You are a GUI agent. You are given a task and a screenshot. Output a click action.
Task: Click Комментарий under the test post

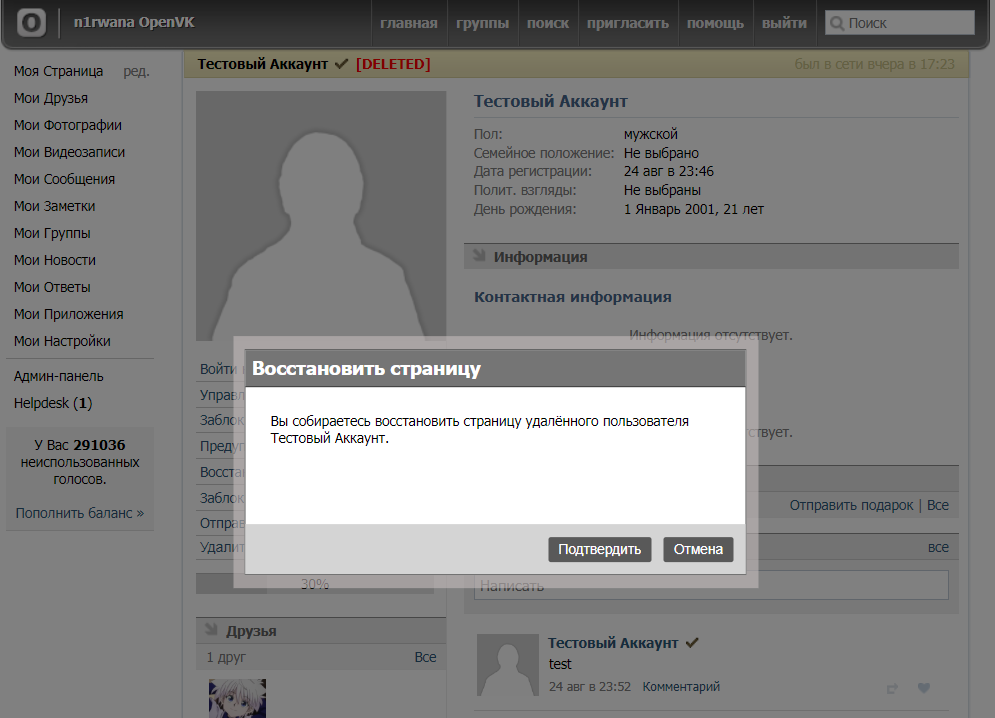681,687
